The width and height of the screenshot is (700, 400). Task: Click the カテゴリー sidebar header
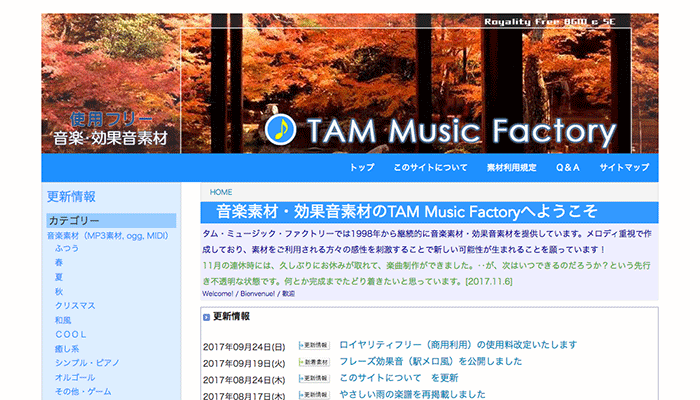click(x=111, y=221)
